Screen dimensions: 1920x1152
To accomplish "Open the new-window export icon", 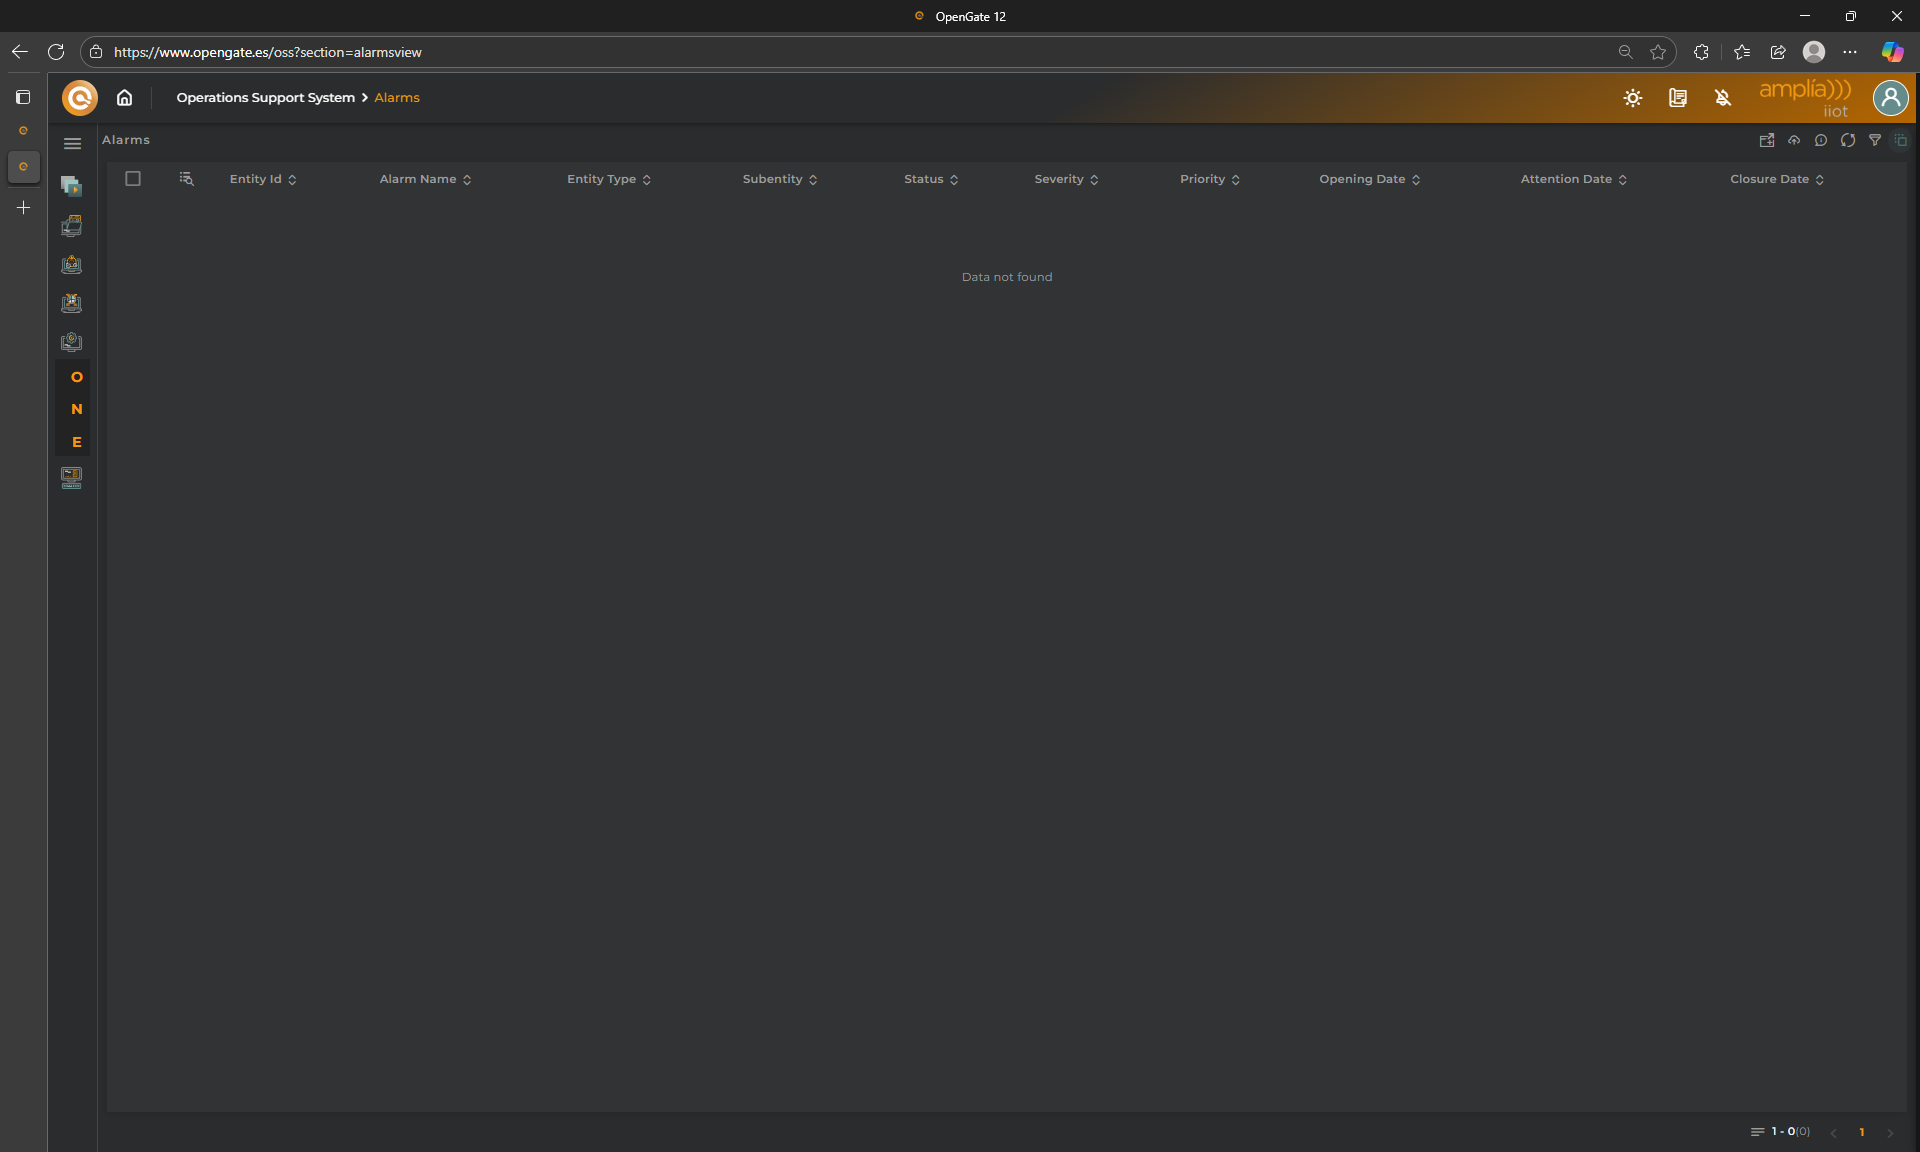I will pyautogui.click(x=1767, y=141).
